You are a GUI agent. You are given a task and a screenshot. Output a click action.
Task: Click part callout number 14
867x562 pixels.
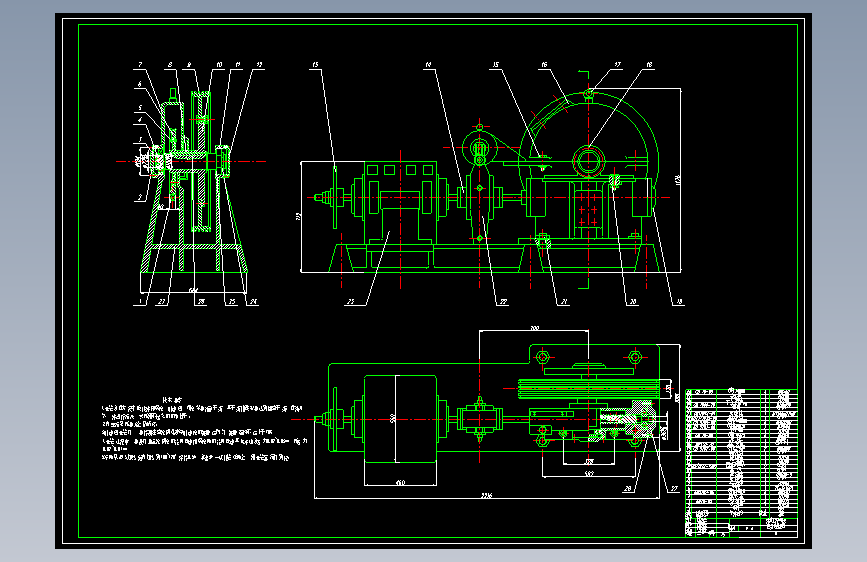tap(428, 65)
